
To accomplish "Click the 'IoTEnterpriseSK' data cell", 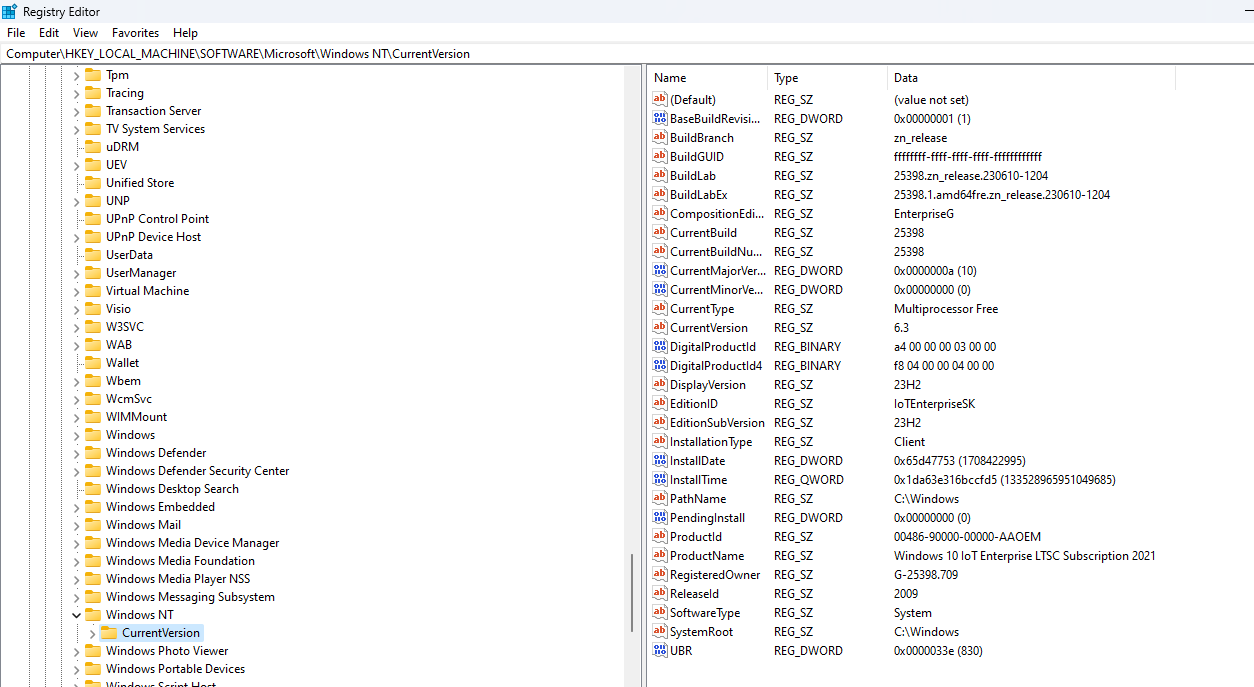I will (934, 404).
